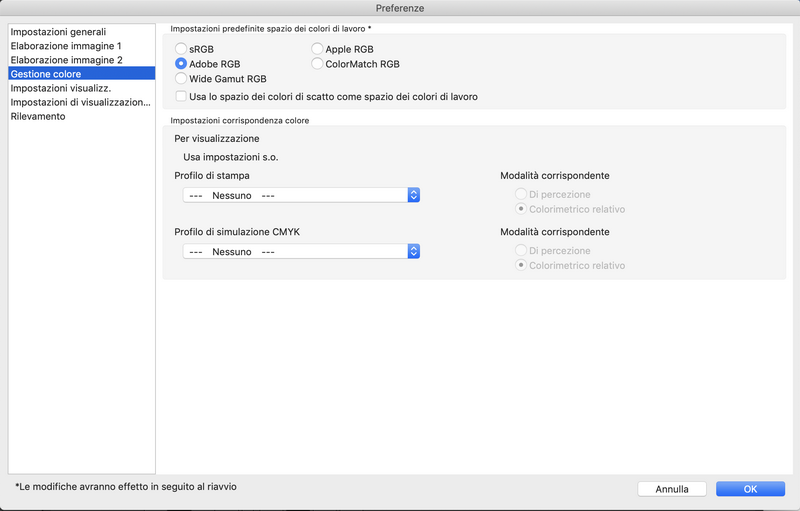
Task: Pick the ColorMatch RGB option
Action: (x=317, y=63)
